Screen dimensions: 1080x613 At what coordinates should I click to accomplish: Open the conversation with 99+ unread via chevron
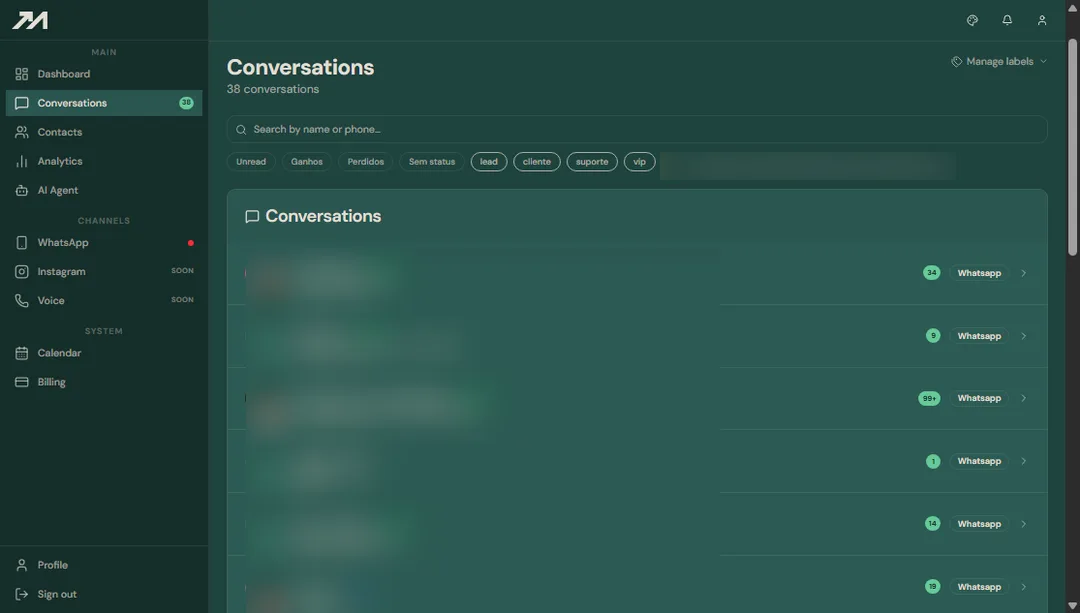[1024, 398]
